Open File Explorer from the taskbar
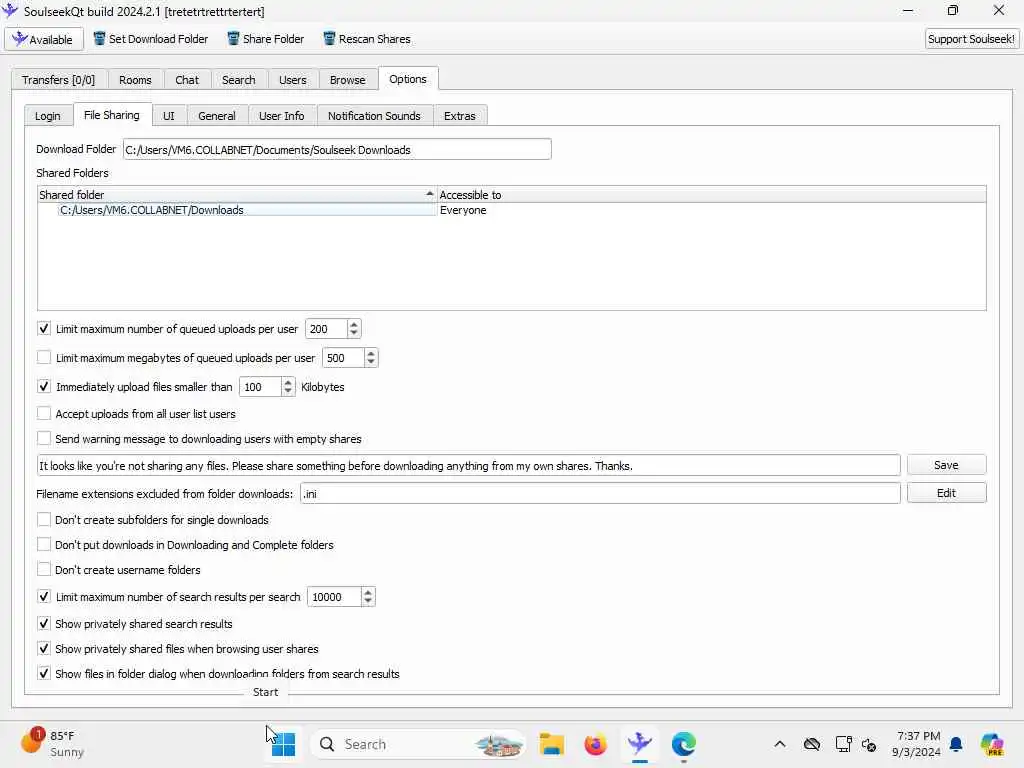This screenshot has width=1024, height=768. [x=552, y=744]
